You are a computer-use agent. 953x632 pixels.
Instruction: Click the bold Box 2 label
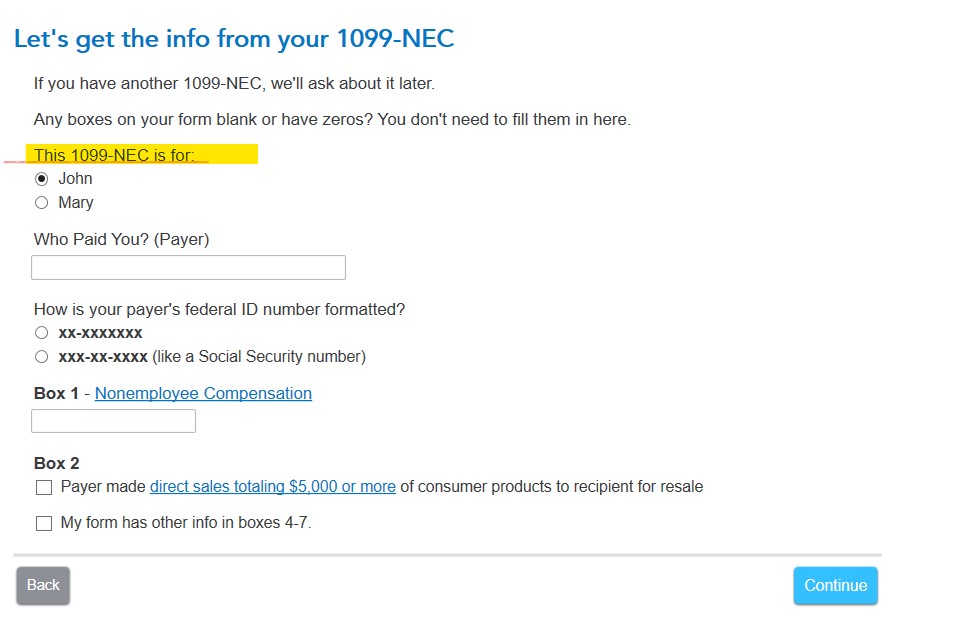point(56,464)
